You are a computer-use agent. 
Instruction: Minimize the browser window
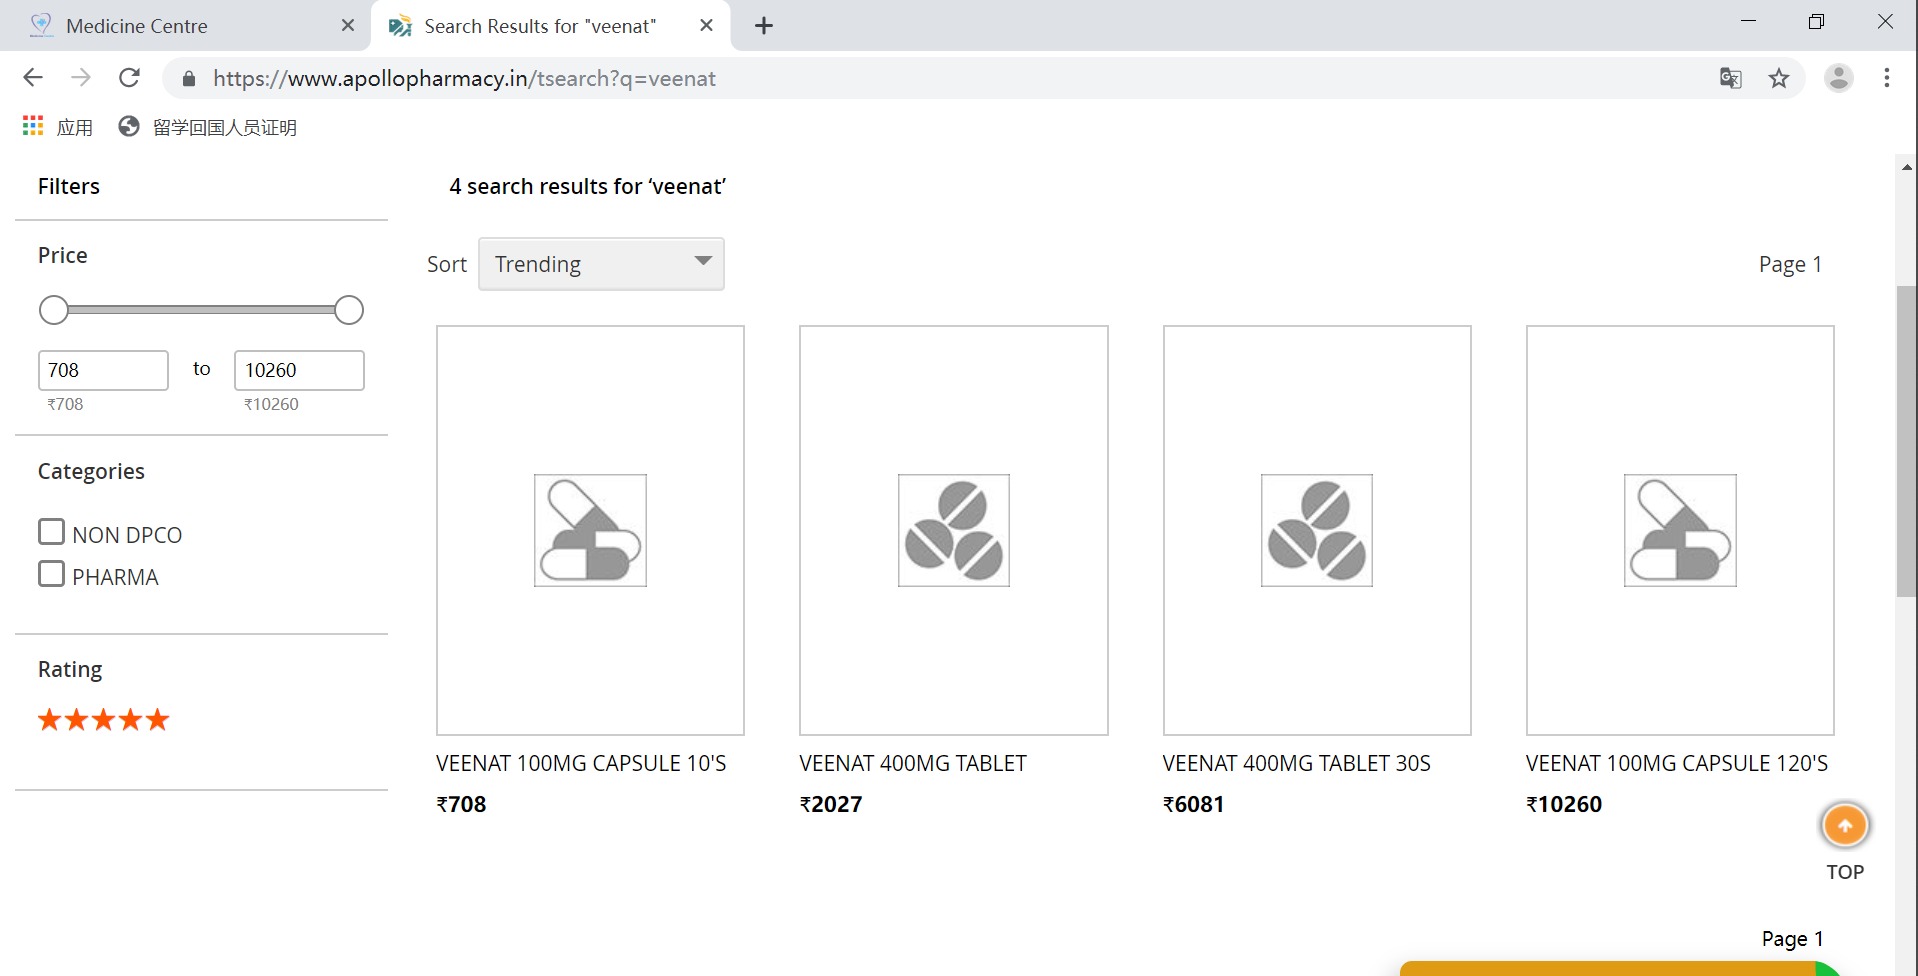(1749, 22)
